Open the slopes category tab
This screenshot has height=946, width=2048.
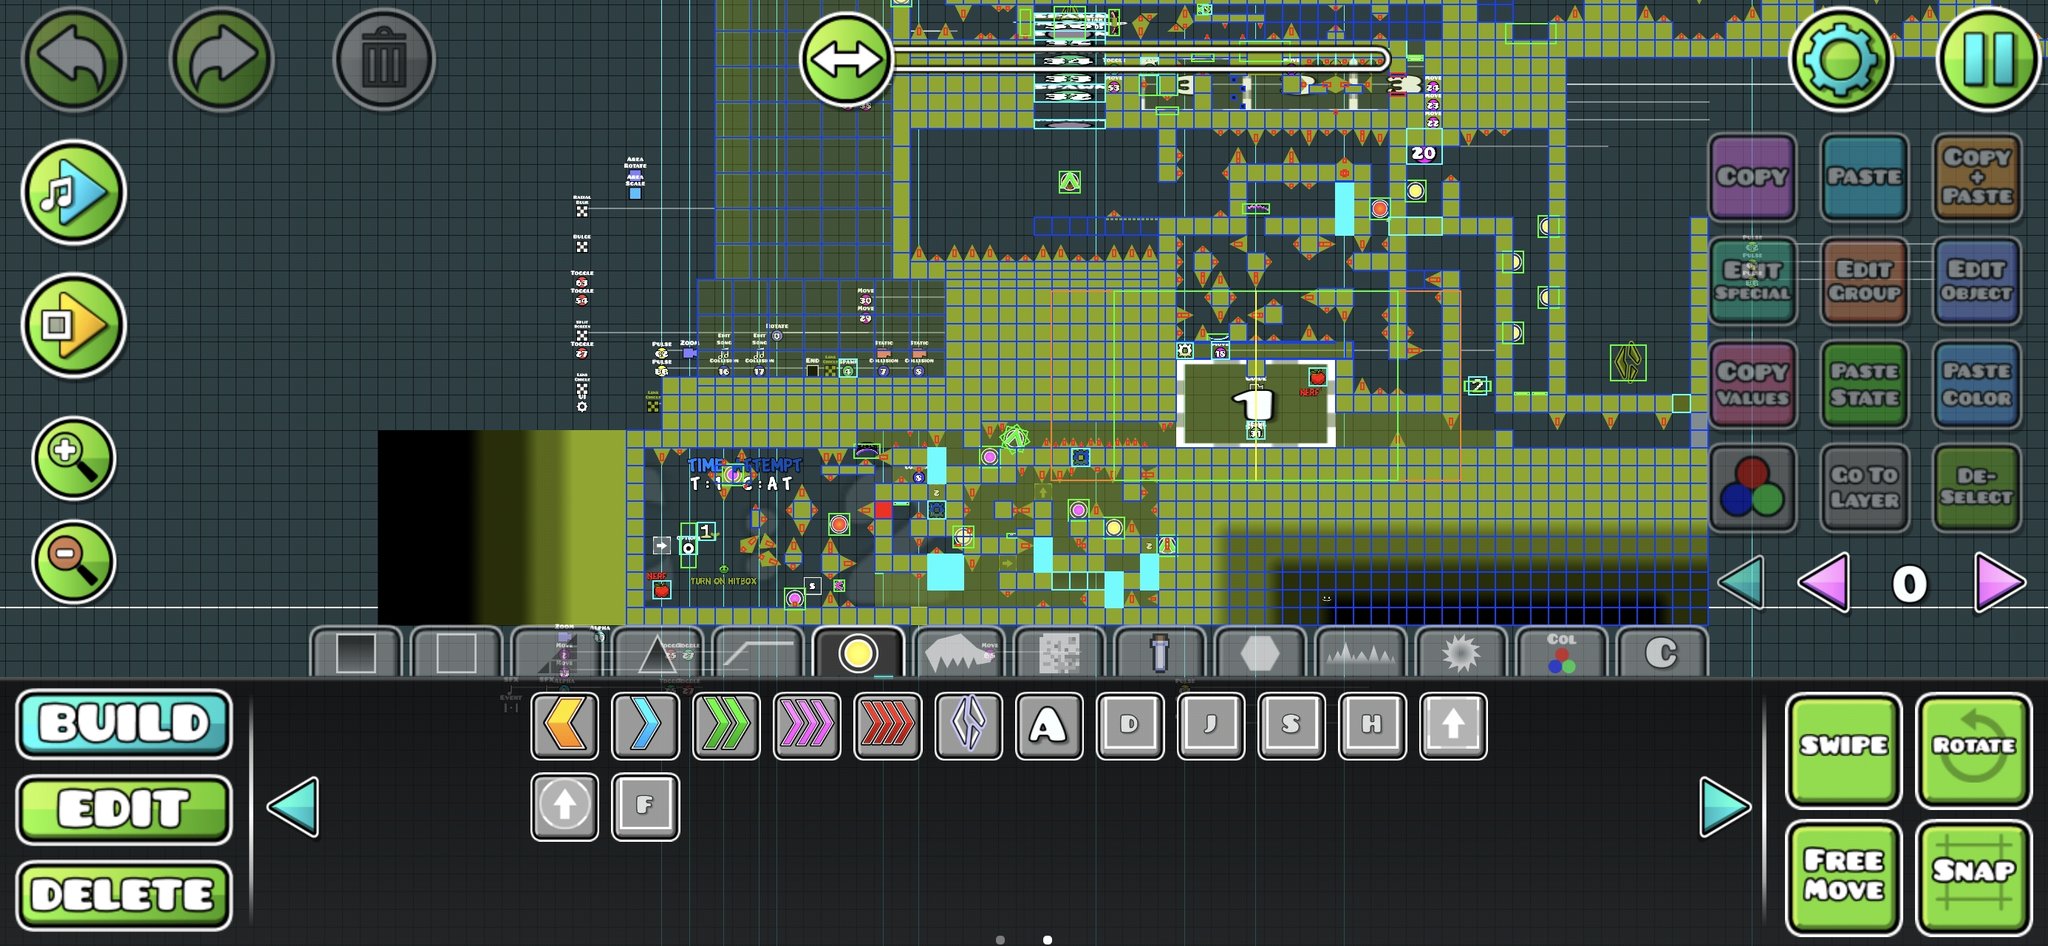tap(758, 652)
